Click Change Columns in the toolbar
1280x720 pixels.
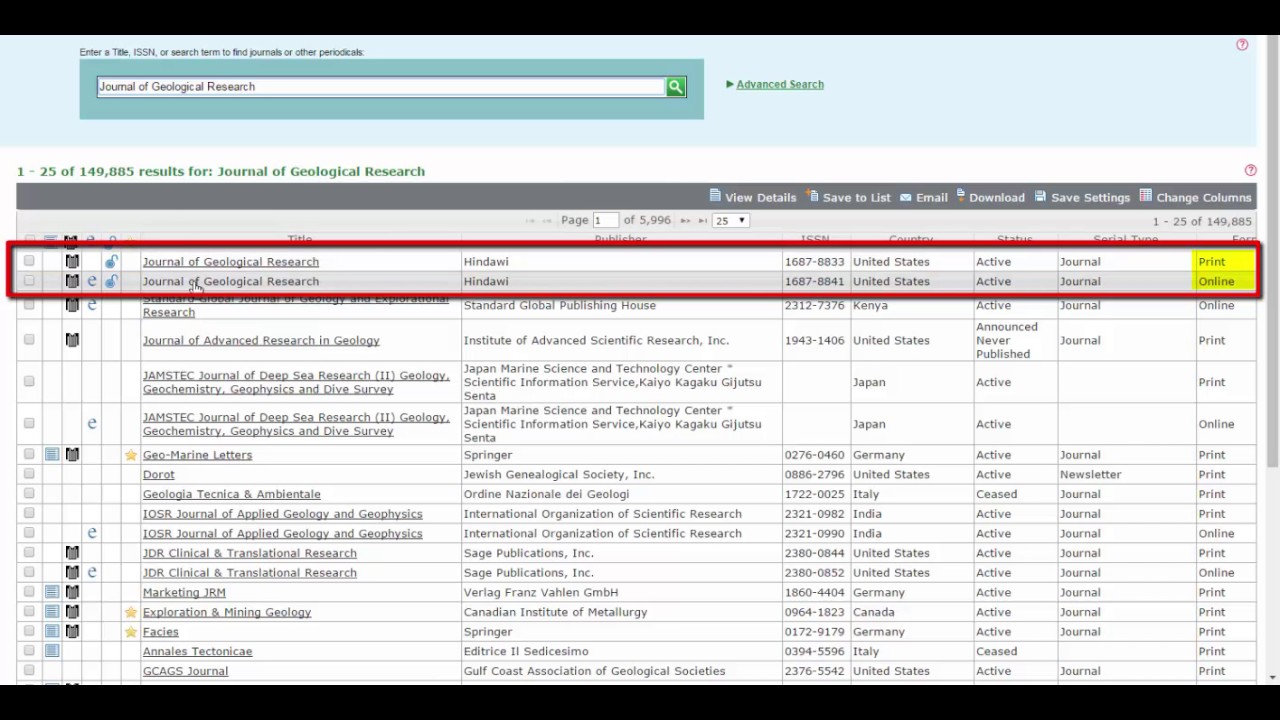pyautogui.click(x=1195, y=197)
